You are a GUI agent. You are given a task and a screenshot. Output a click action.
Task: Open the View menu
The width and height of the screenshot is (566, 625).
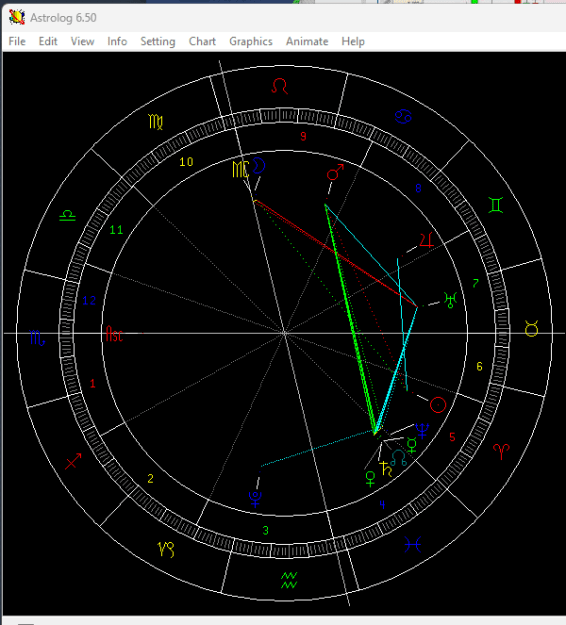coord(83,41)
